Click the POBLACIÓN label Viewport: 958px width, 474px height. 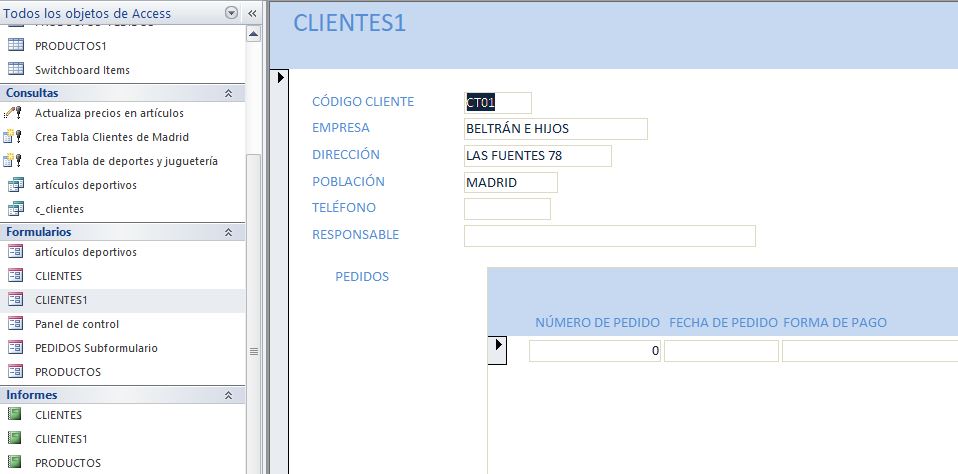348,181
